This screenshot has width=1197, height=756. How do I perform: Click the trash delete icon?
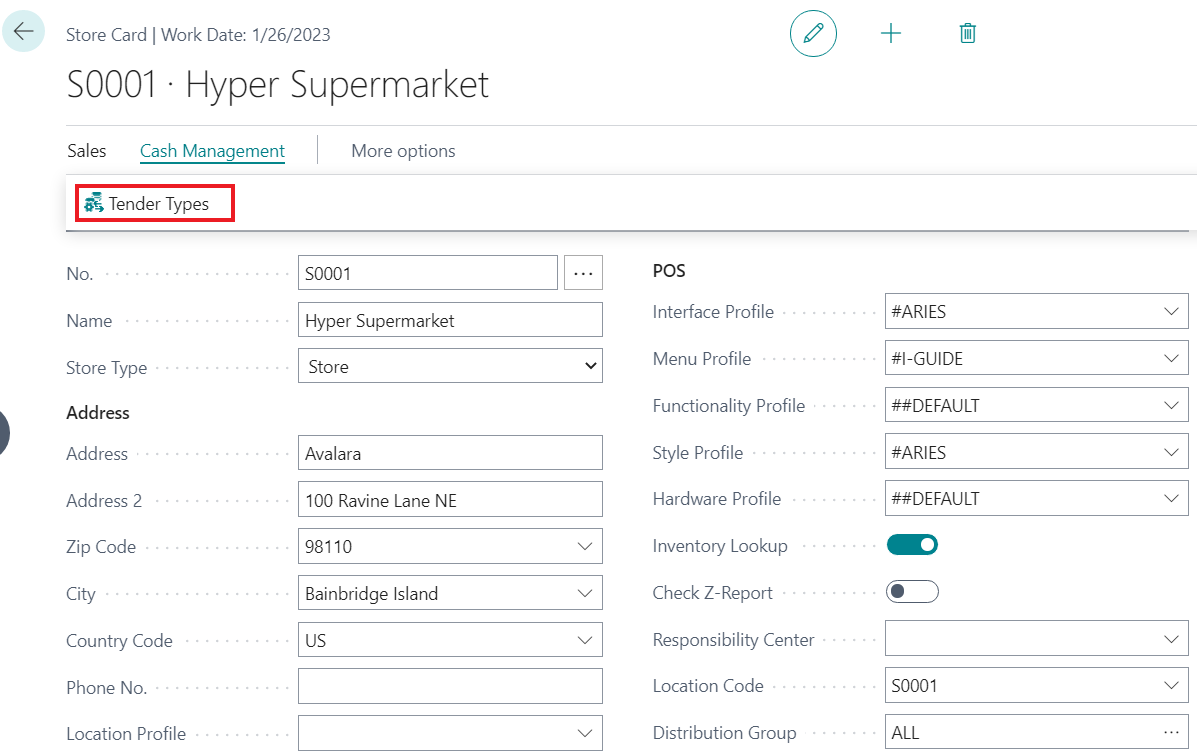coord(967,34)
